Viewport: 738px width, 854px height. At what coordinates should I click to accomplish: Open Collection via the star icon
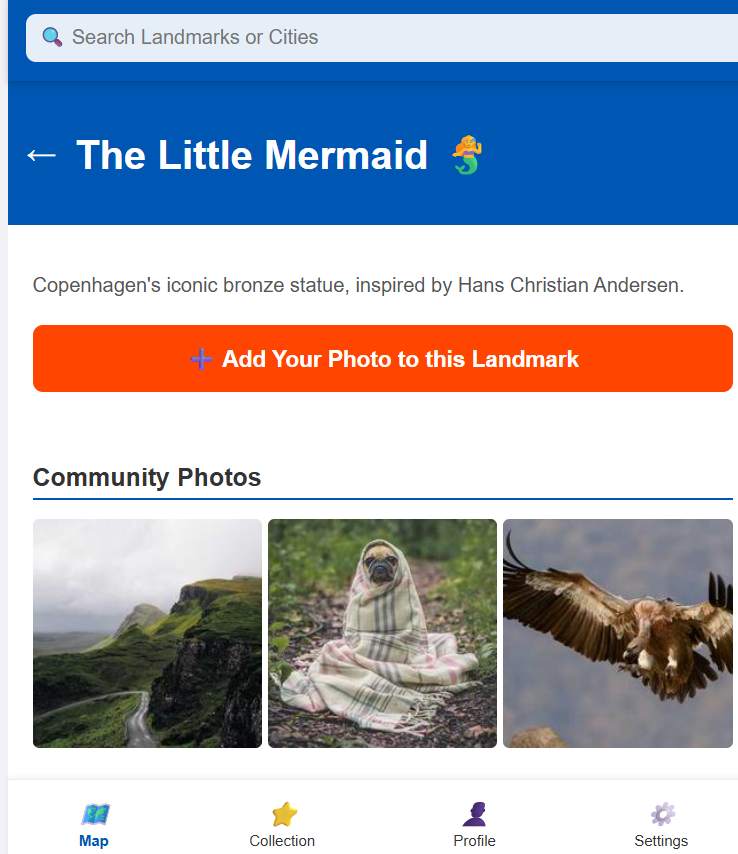(x=284, y=814)
